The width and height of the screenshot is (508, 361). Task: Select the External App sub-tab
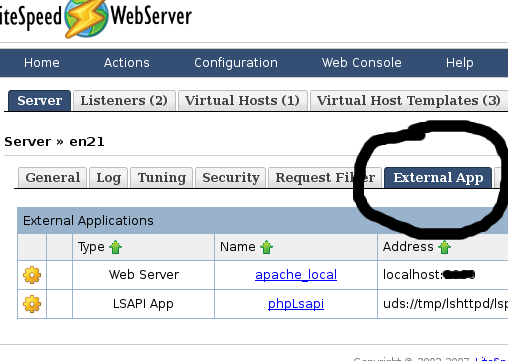pyautogui.click(x=438, y=178)
